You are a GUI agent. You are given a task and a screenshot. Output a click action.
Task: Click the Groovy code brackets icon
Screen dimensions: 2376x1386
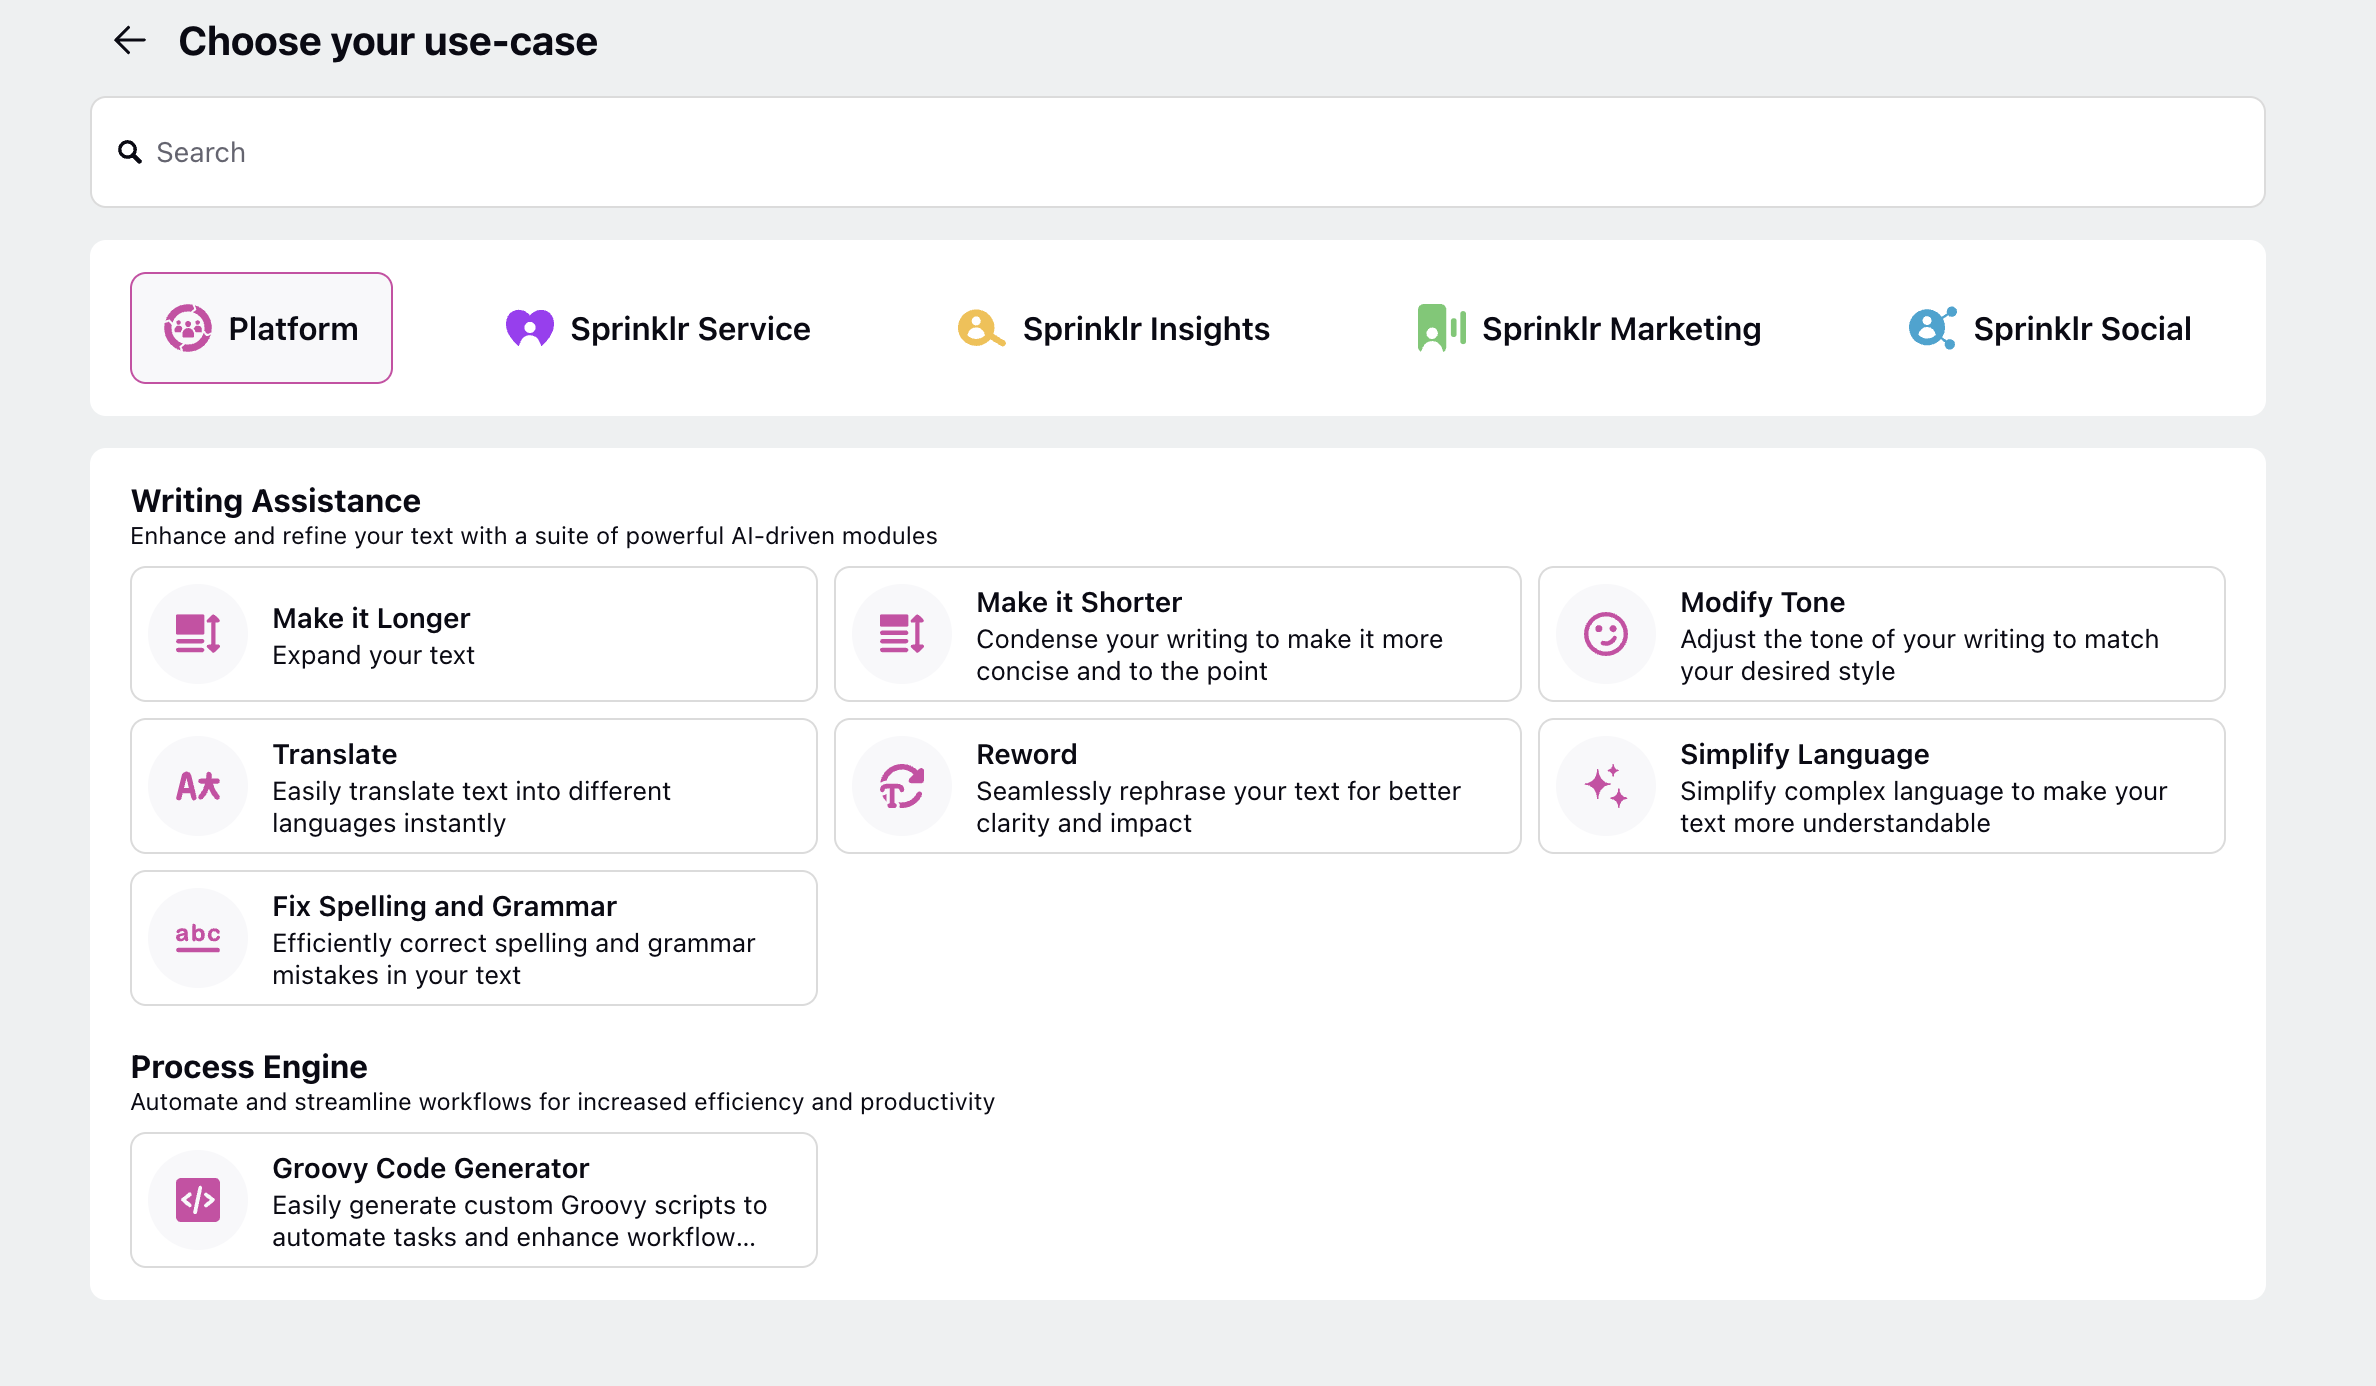(198, 1200)
